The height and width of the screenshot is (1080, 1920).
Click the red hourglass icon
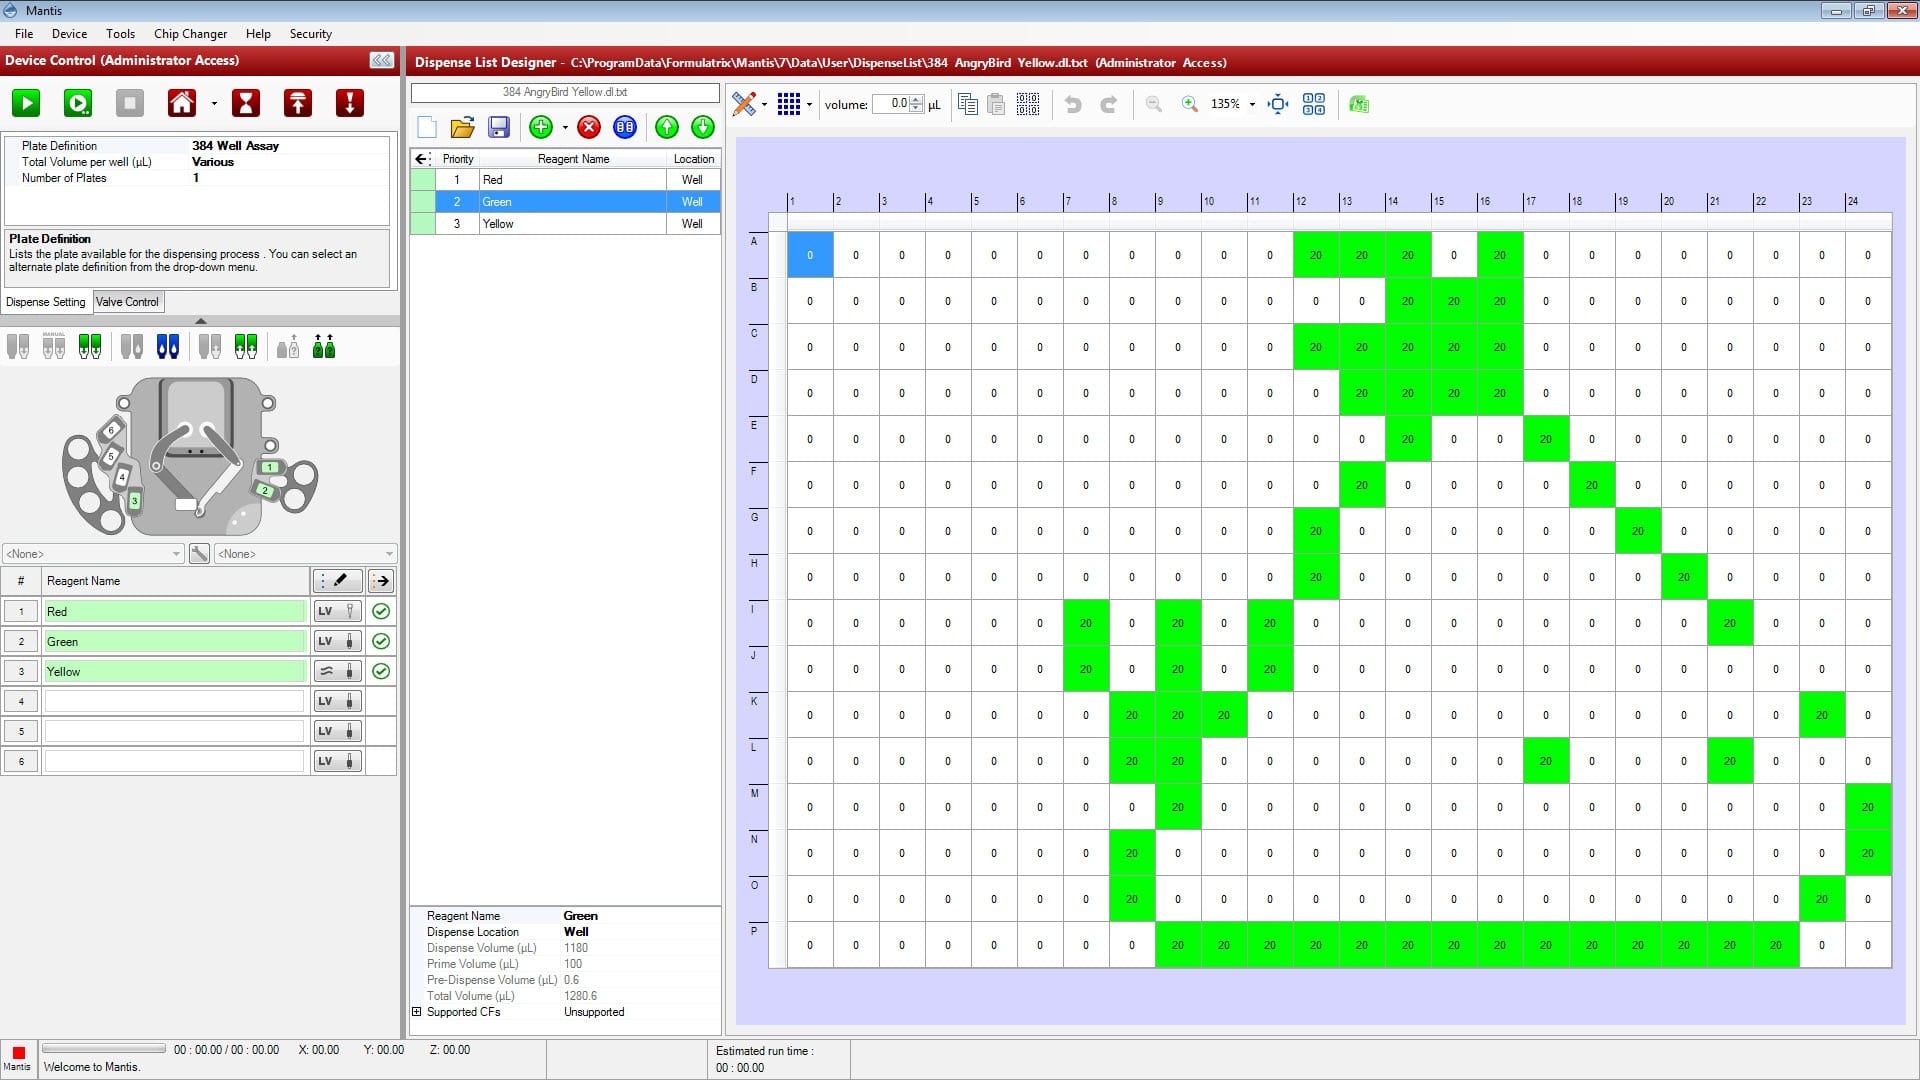(245, 103)
